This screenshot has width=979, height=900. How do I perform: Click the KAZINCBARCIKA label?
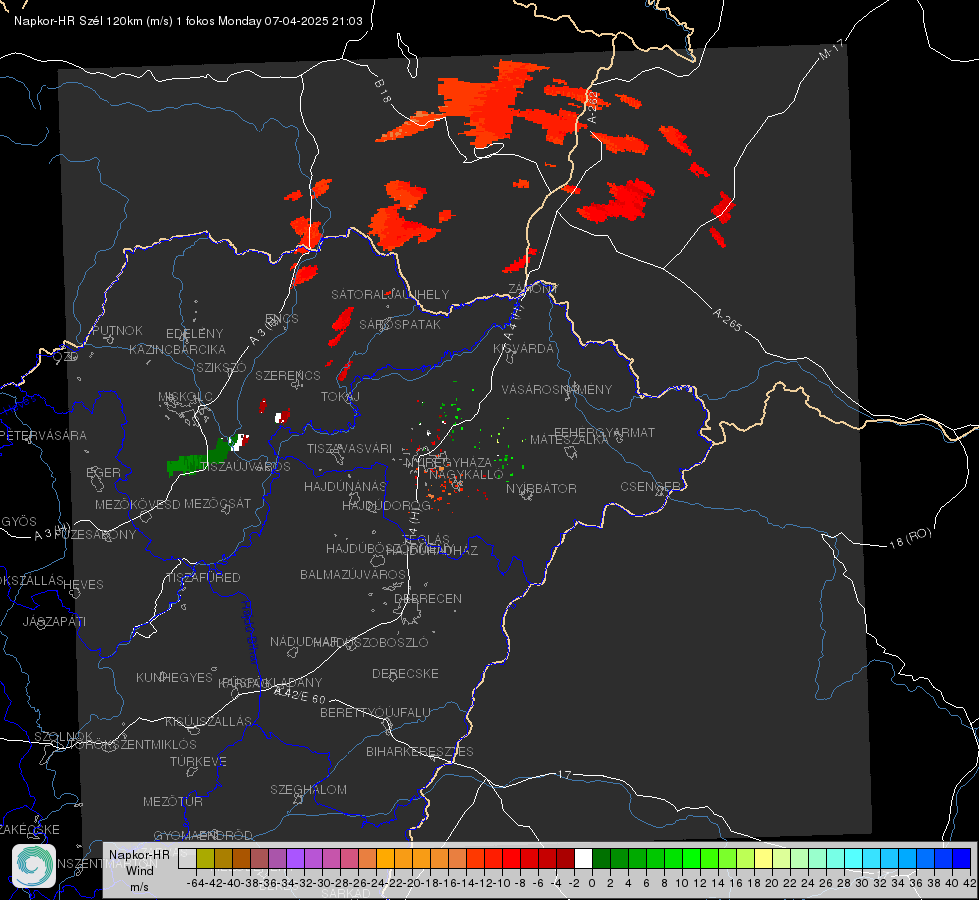click(x=177, y=349)
